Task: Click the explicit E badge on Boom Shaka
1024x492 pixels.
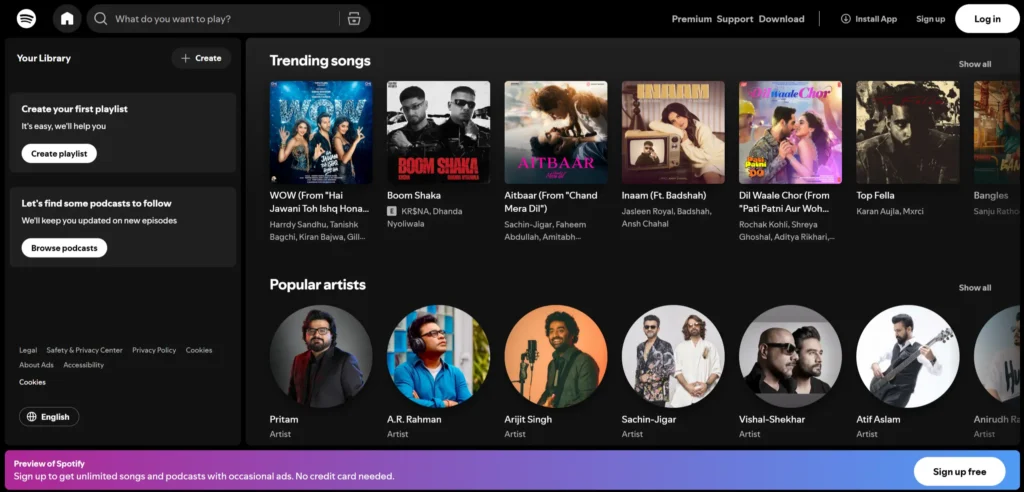Action: 392,211
